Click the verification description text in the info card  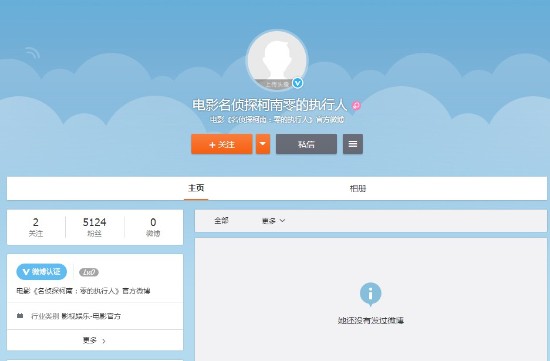click(83, 291)
